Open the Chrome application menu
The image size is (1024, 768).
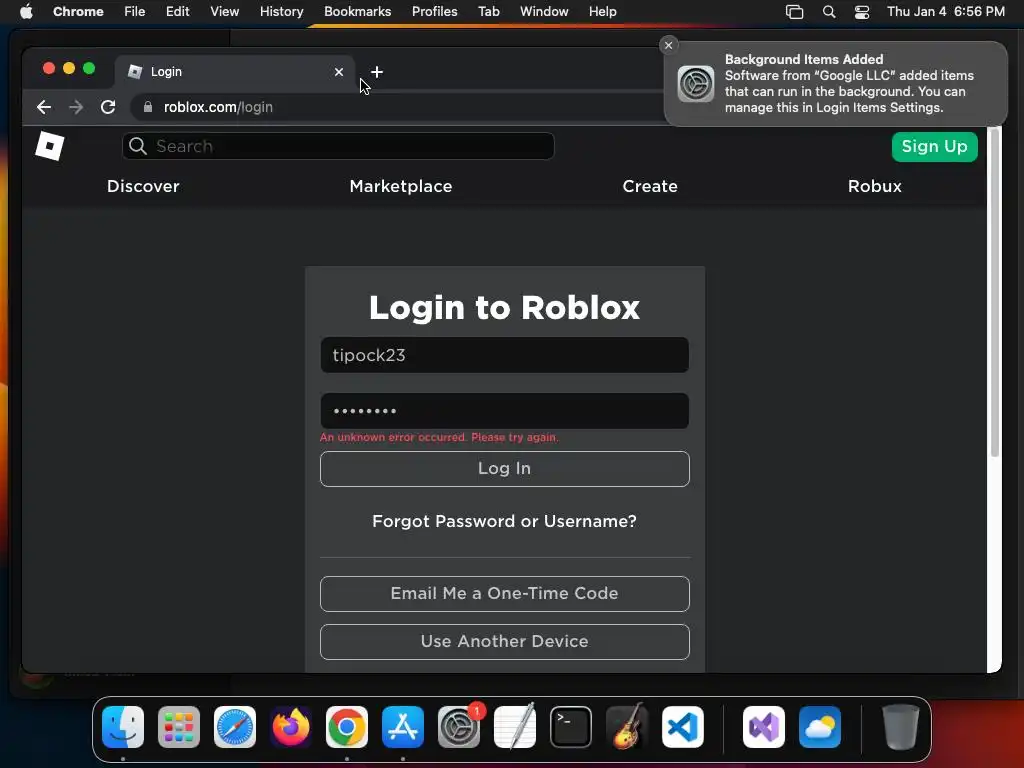(x=78, y=12)
